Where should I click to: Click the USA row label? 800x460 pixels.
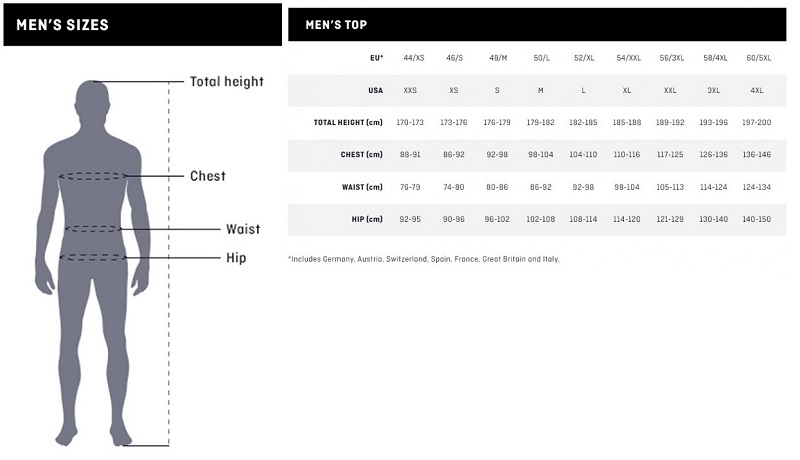click(x=376, y=90)
